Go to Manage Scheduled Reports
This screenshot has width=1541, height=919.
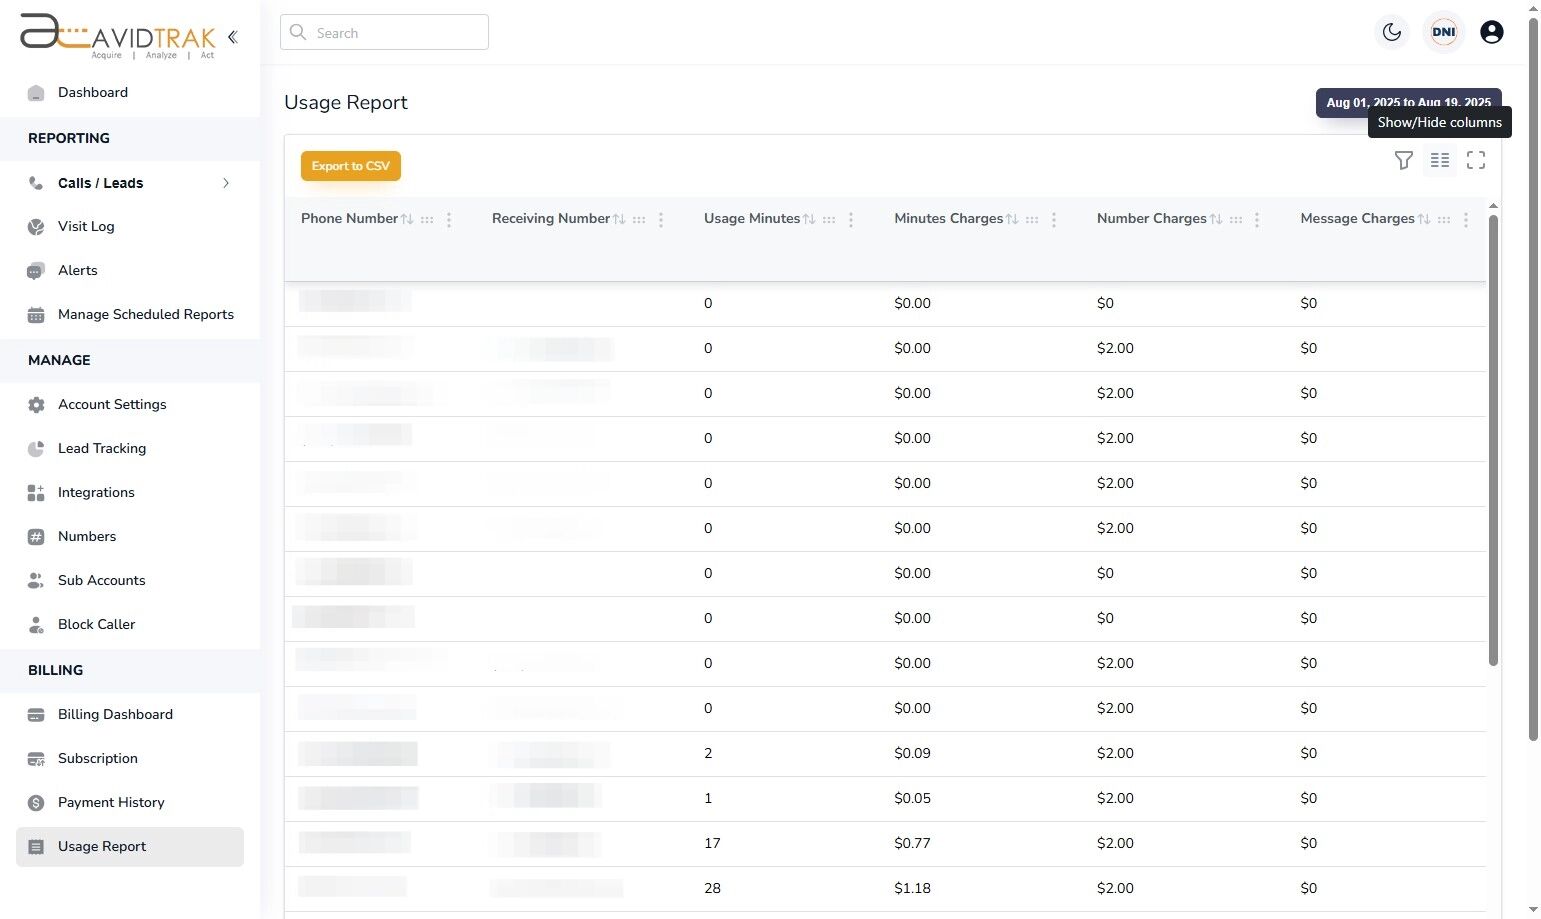click(145, 314)
